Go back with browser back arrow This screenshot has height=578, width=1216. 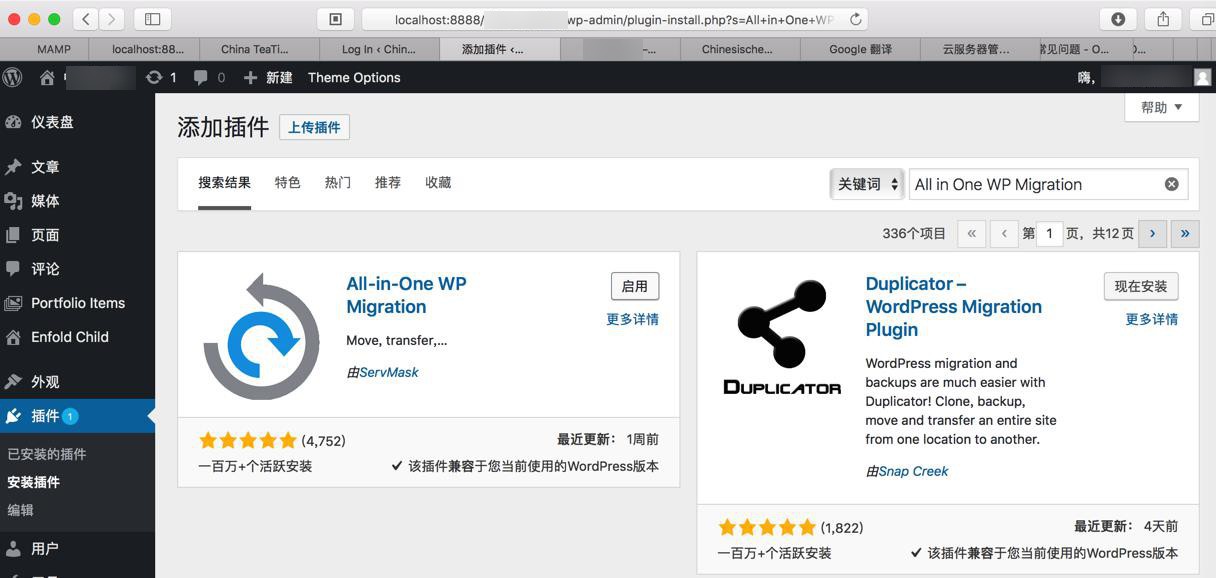(x=86, y=18)
